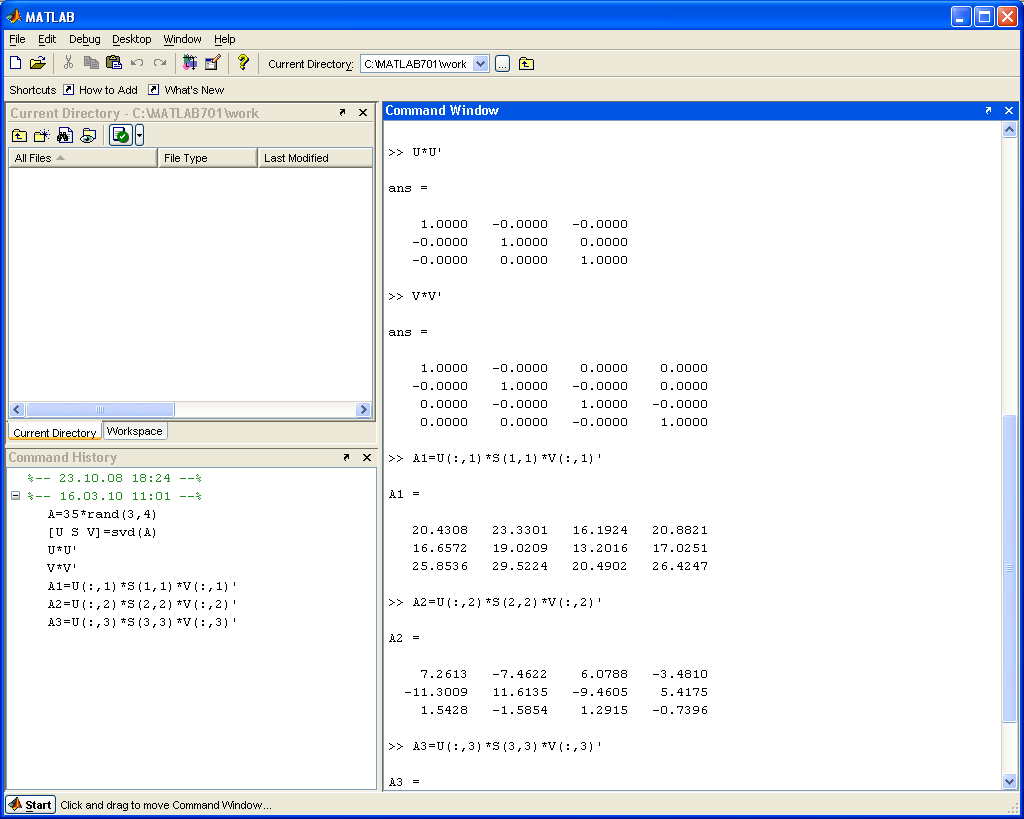
Task: Select the A3 command in Command History
Action: [x=142, y=622]
